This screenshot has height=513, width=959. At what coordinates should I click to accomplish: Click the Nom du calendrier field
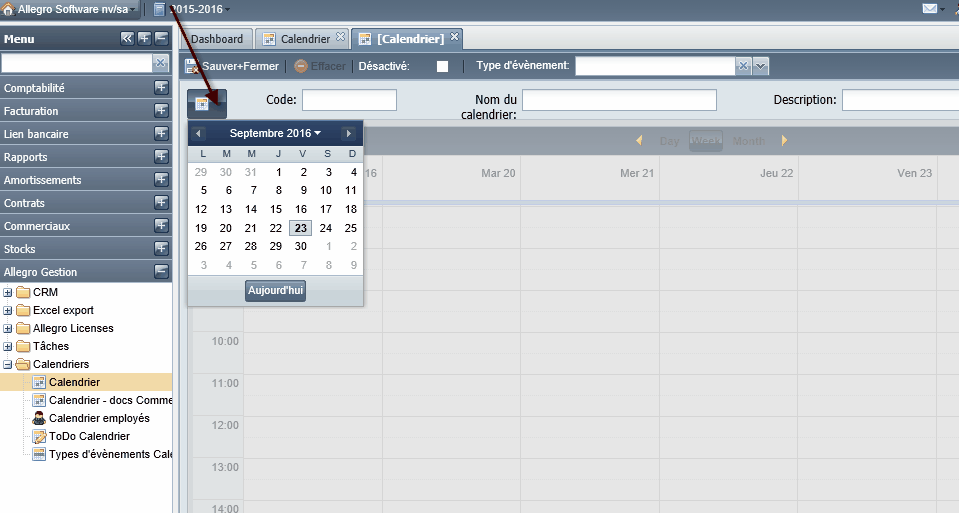(619, 100)
